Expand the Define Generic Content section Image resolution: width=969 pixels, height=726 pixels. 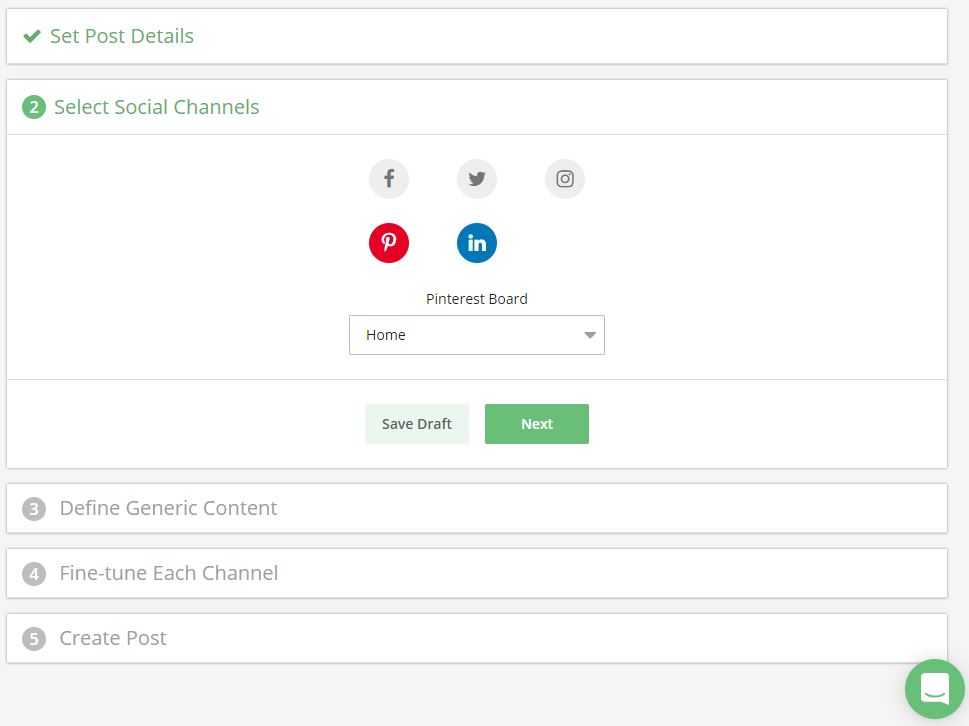pyautogui.click(x=168, y=507)
